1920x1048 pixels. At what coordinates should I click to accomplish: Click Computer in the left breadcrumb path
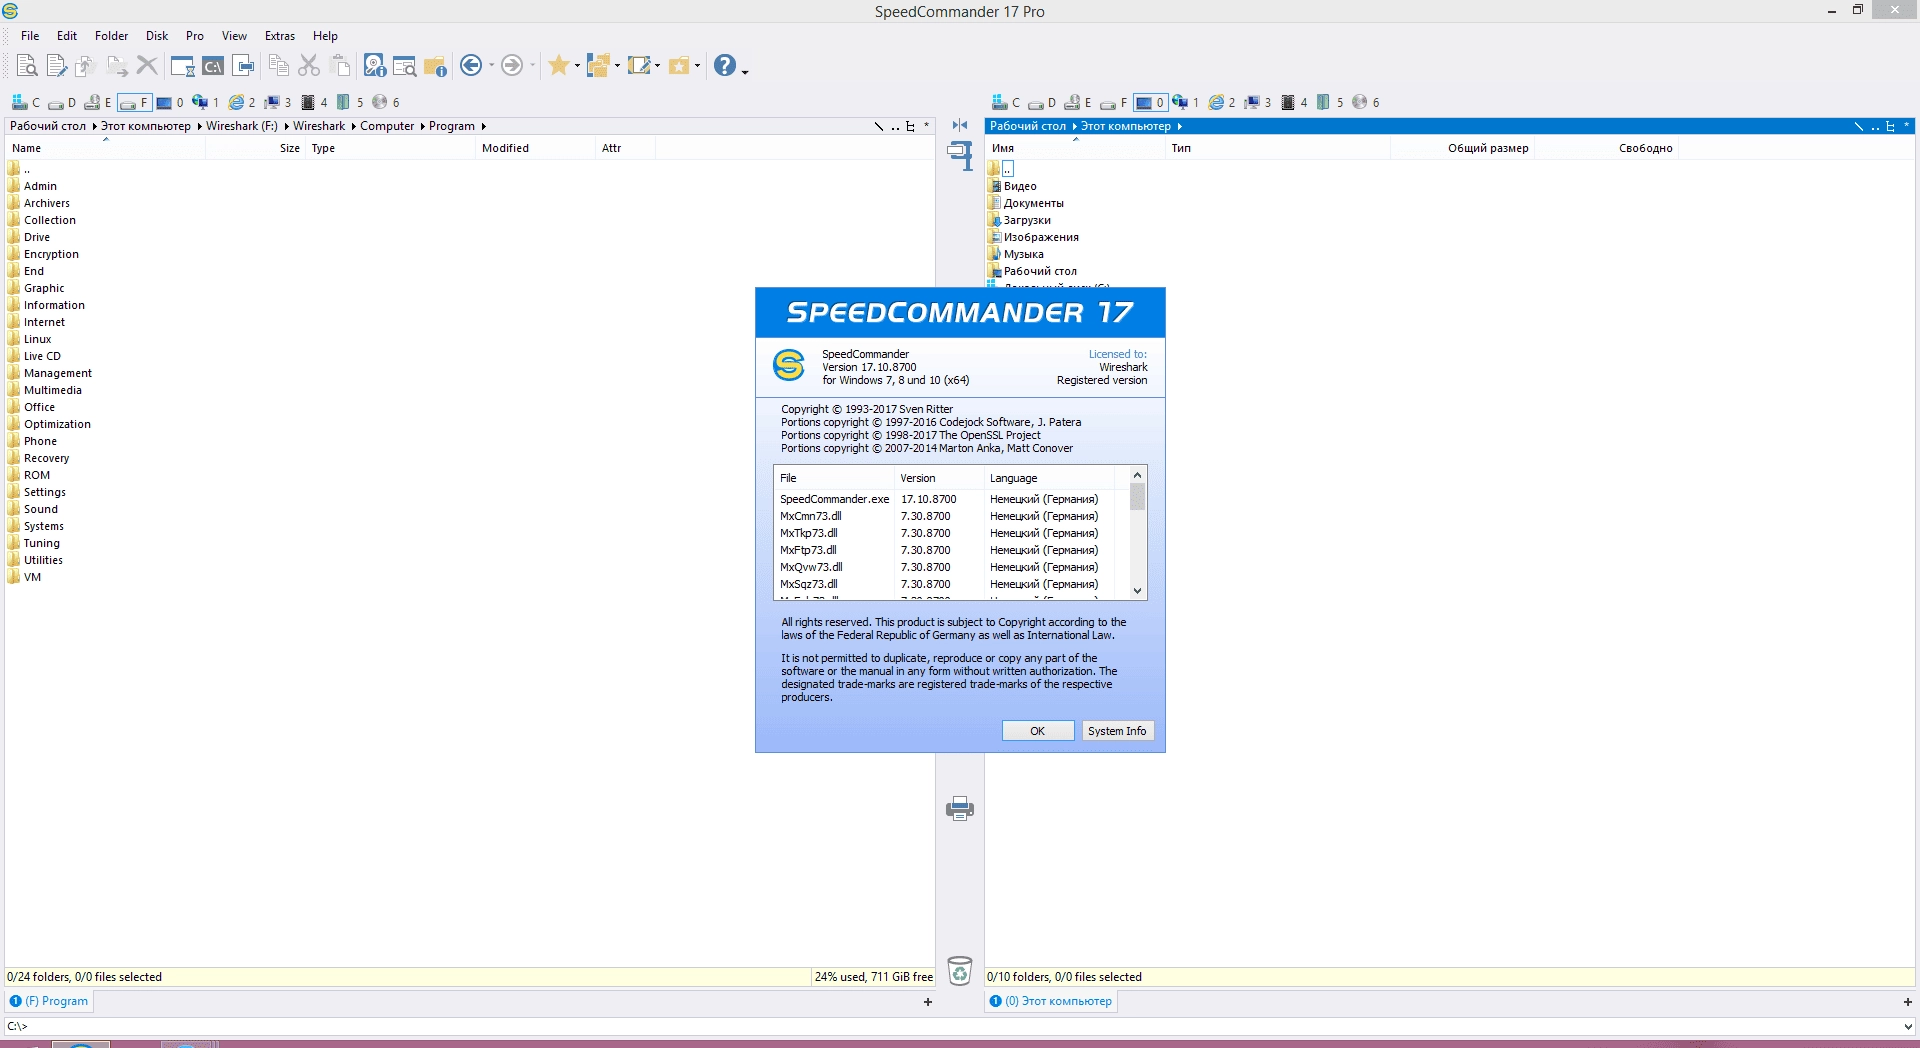pyautogui.click(x=387, y=126)
